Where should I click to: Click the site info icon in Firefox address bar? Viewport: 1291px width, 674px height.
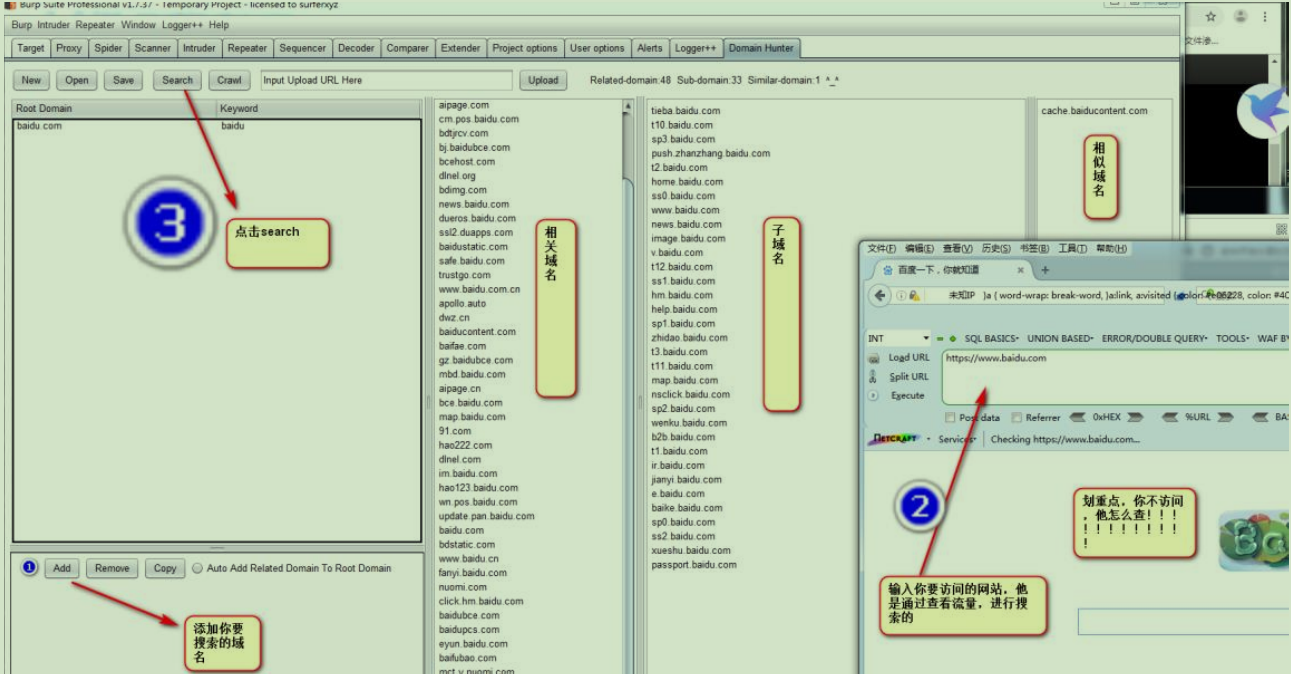pos(901,295)
